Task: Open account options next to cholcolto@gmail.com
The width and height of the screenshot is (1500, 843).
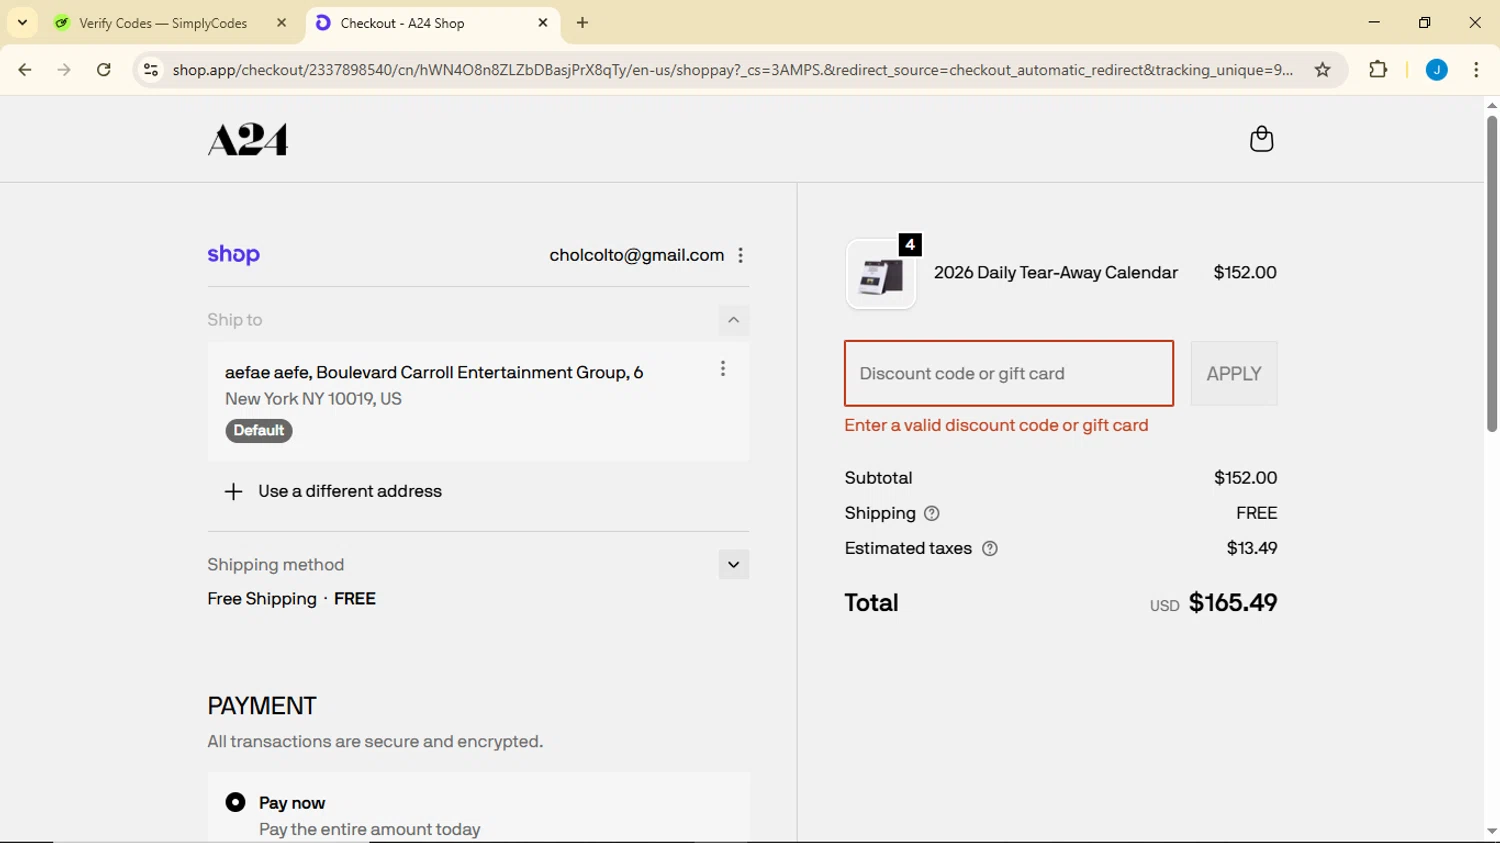Action: tap(741, 255)
